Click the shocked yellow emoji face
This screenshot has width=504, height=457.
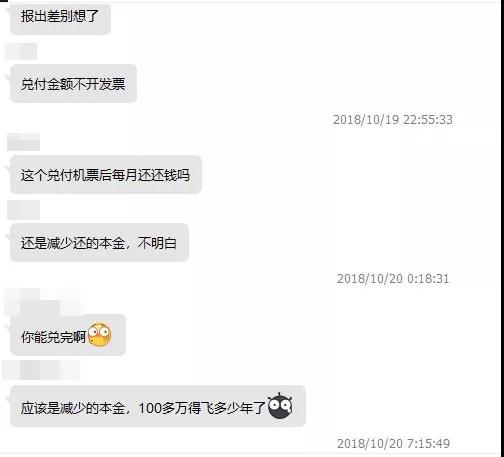pos(100,335)
